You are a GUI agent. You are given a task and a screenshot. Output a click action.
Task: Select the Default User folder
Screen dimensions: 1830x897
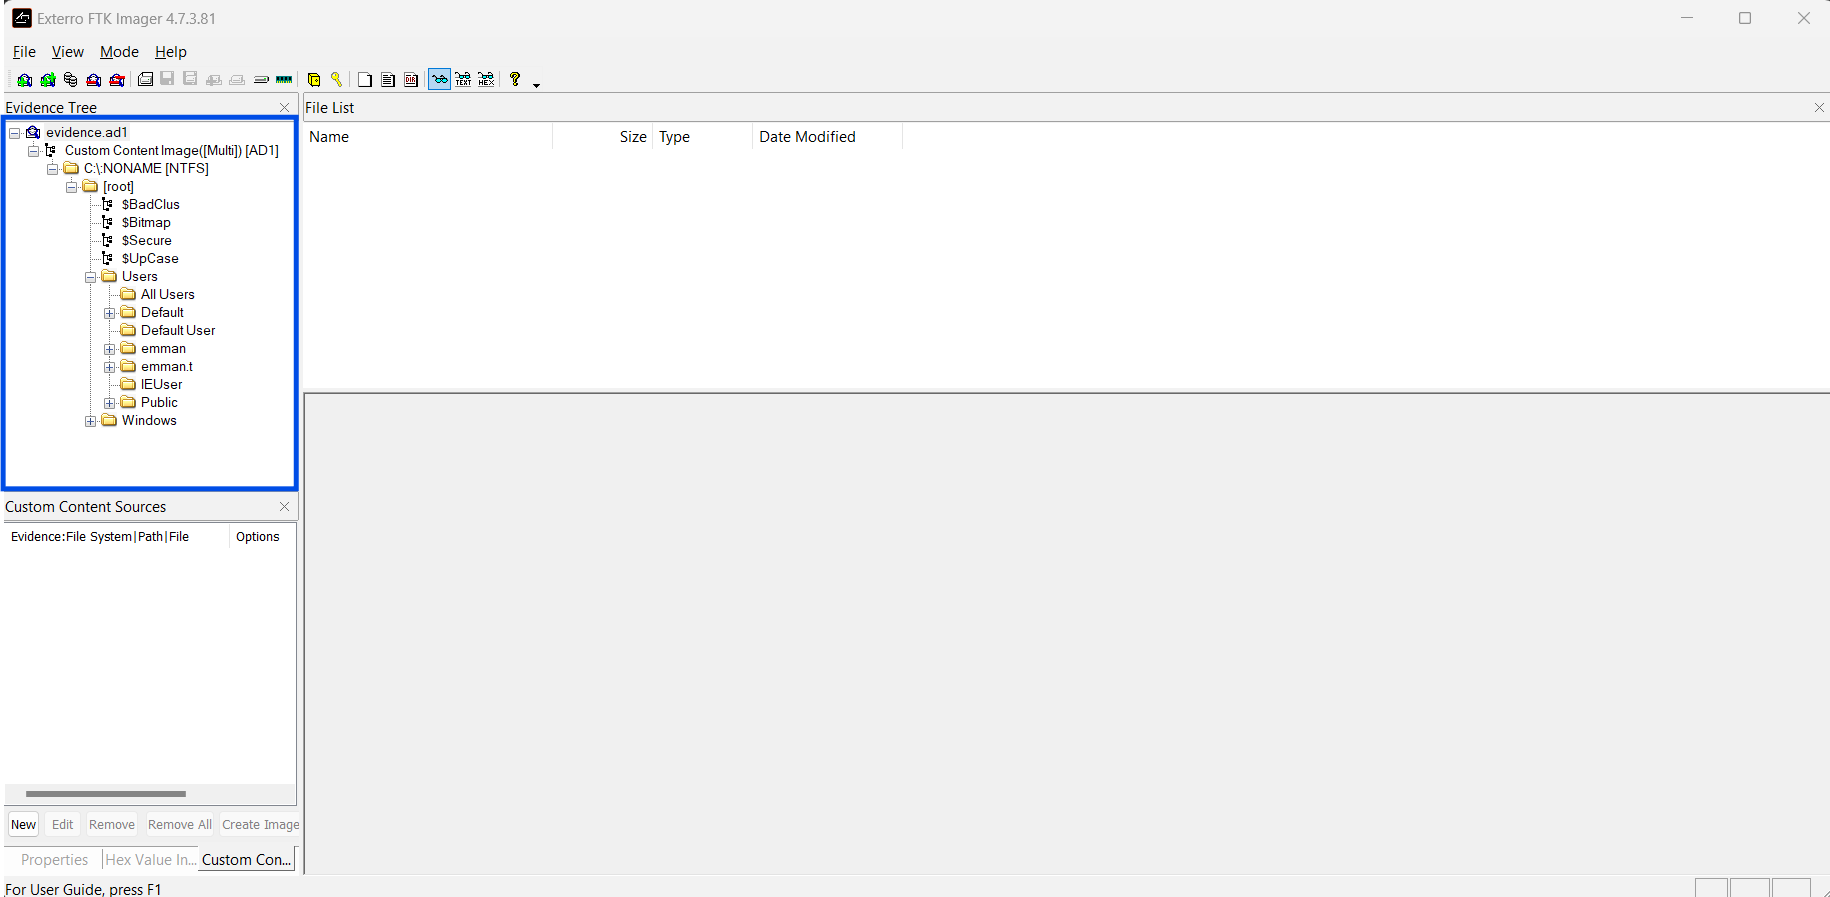(178, 331)
